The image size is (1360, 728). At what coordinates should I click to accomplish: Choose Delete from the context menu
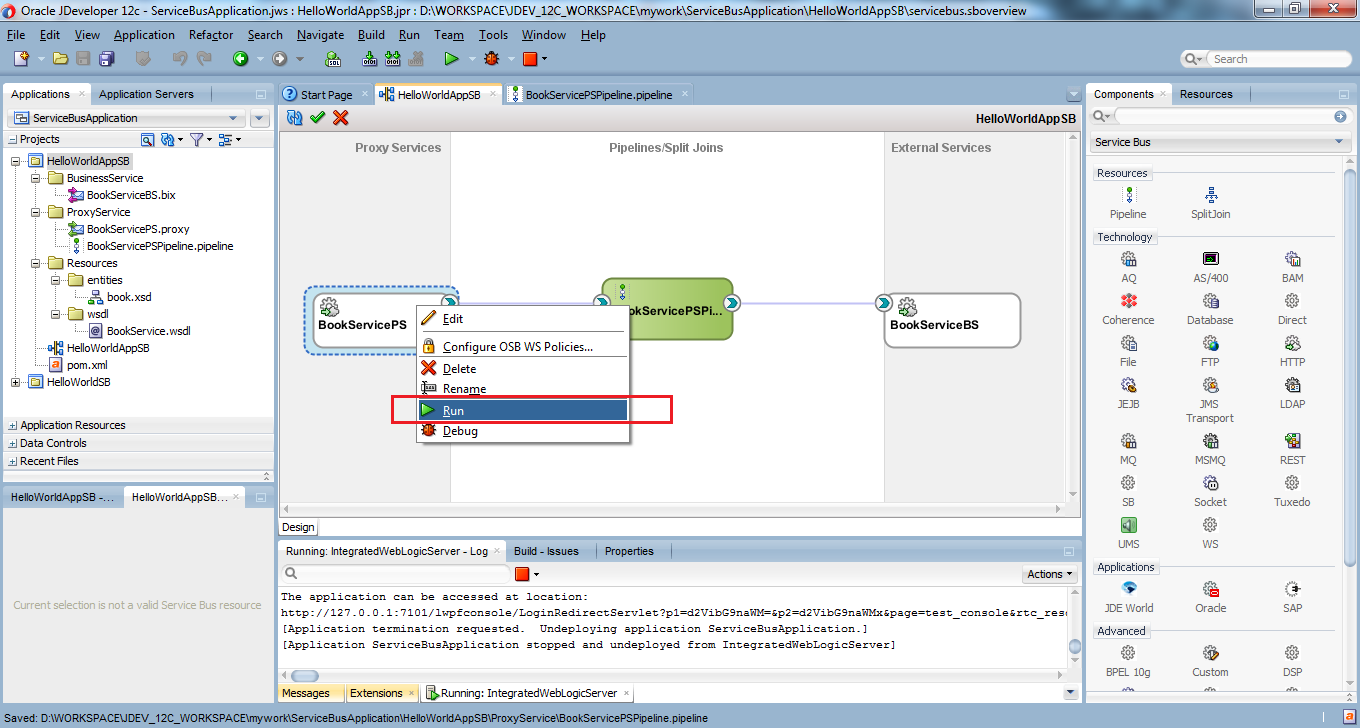pyautogui.click(x=523, y=368)
